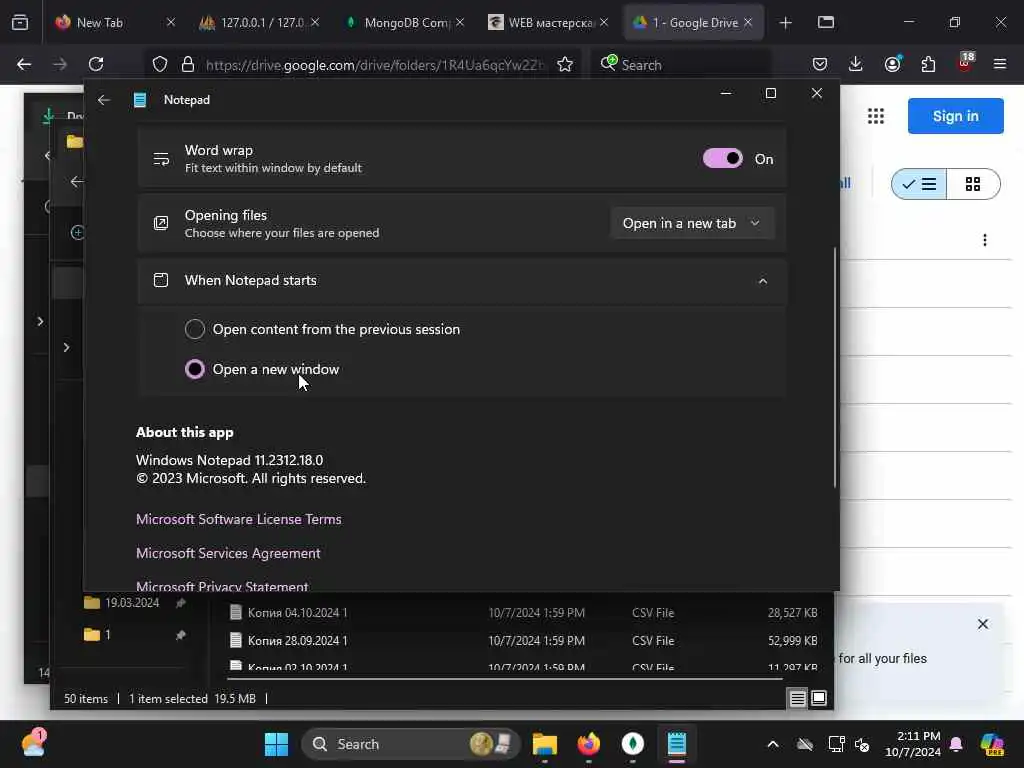The width and height of the screenshot is (1024, 768).
Task: Collapse the When Notepad starts section
Action: pyautogui.click(x=763, y=281)
